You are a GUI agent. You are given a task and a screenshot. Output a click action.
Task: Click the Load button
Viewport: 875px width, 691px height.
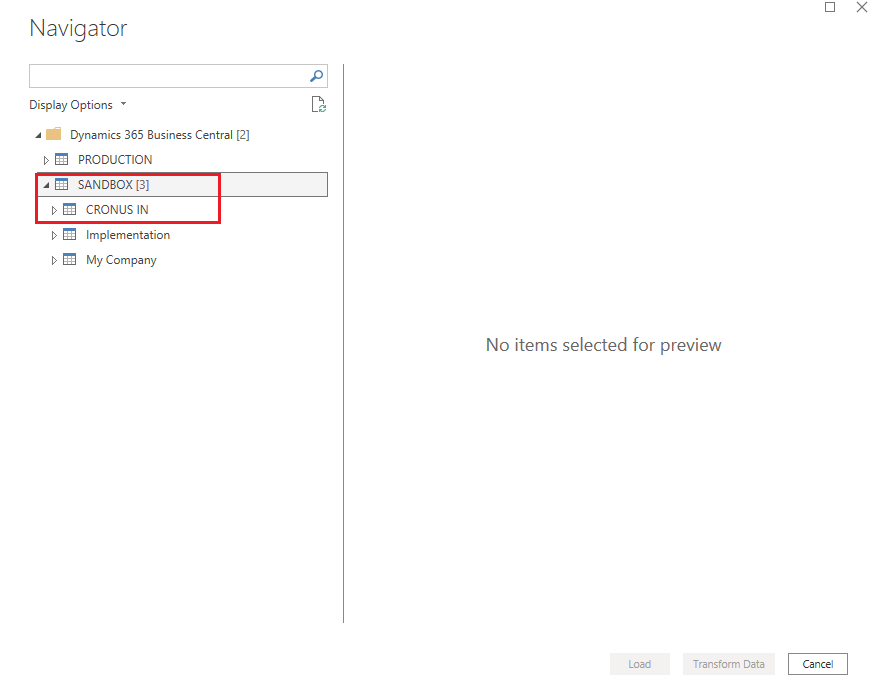coord(640,664)
